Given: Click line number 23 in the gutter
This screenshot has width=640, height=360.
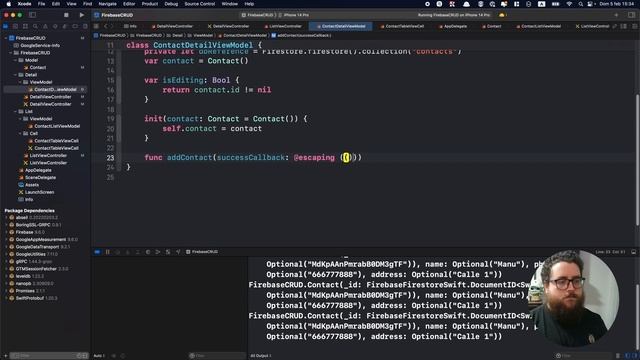Looking at the screenshot, I should (x=110, y=158).
